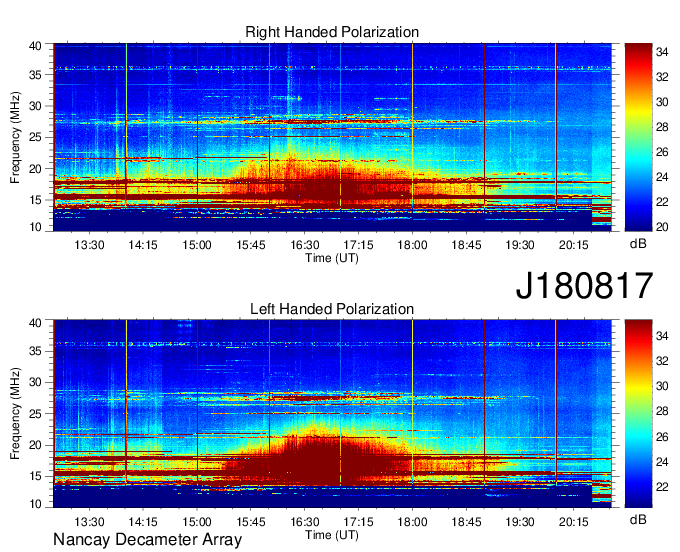This screenshot has height=552, width=680.
Task: Click '25' frequency tick on Right Handed plot
Action: pyautogui.click(x=36, y=137)
